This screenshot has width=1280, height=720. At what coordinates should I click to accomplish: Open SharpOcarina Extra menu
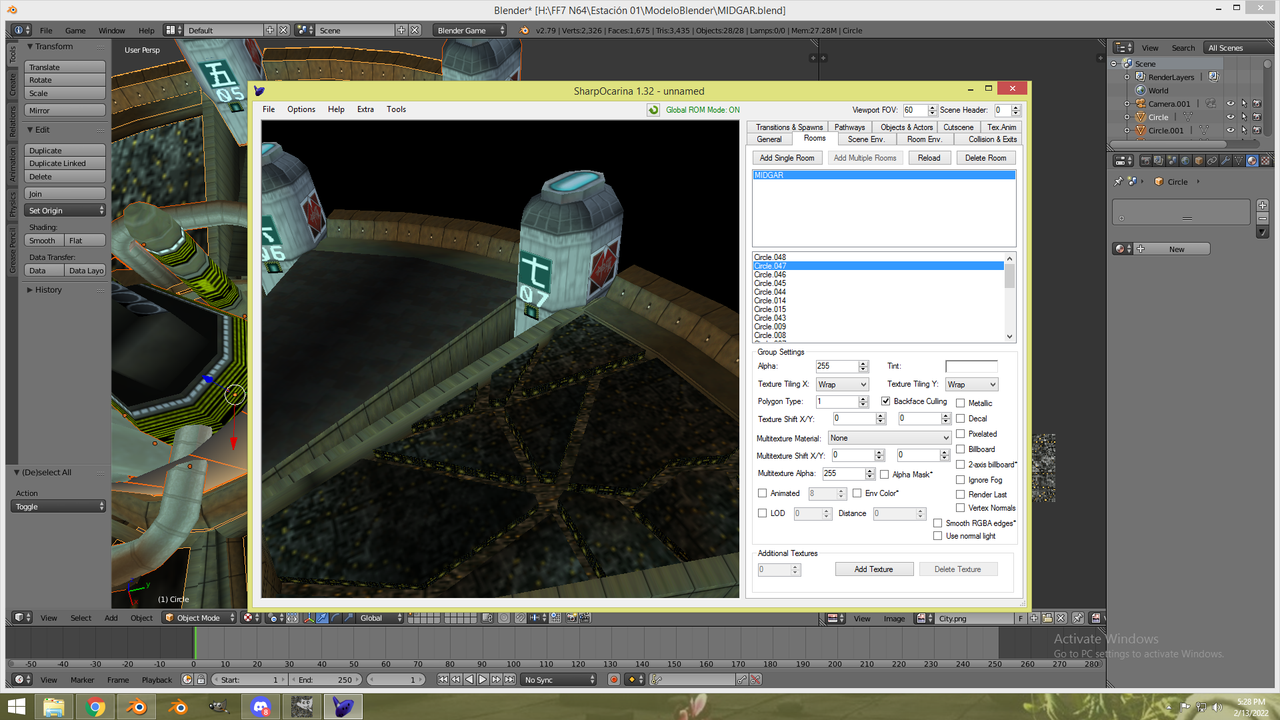pos(365,109)
